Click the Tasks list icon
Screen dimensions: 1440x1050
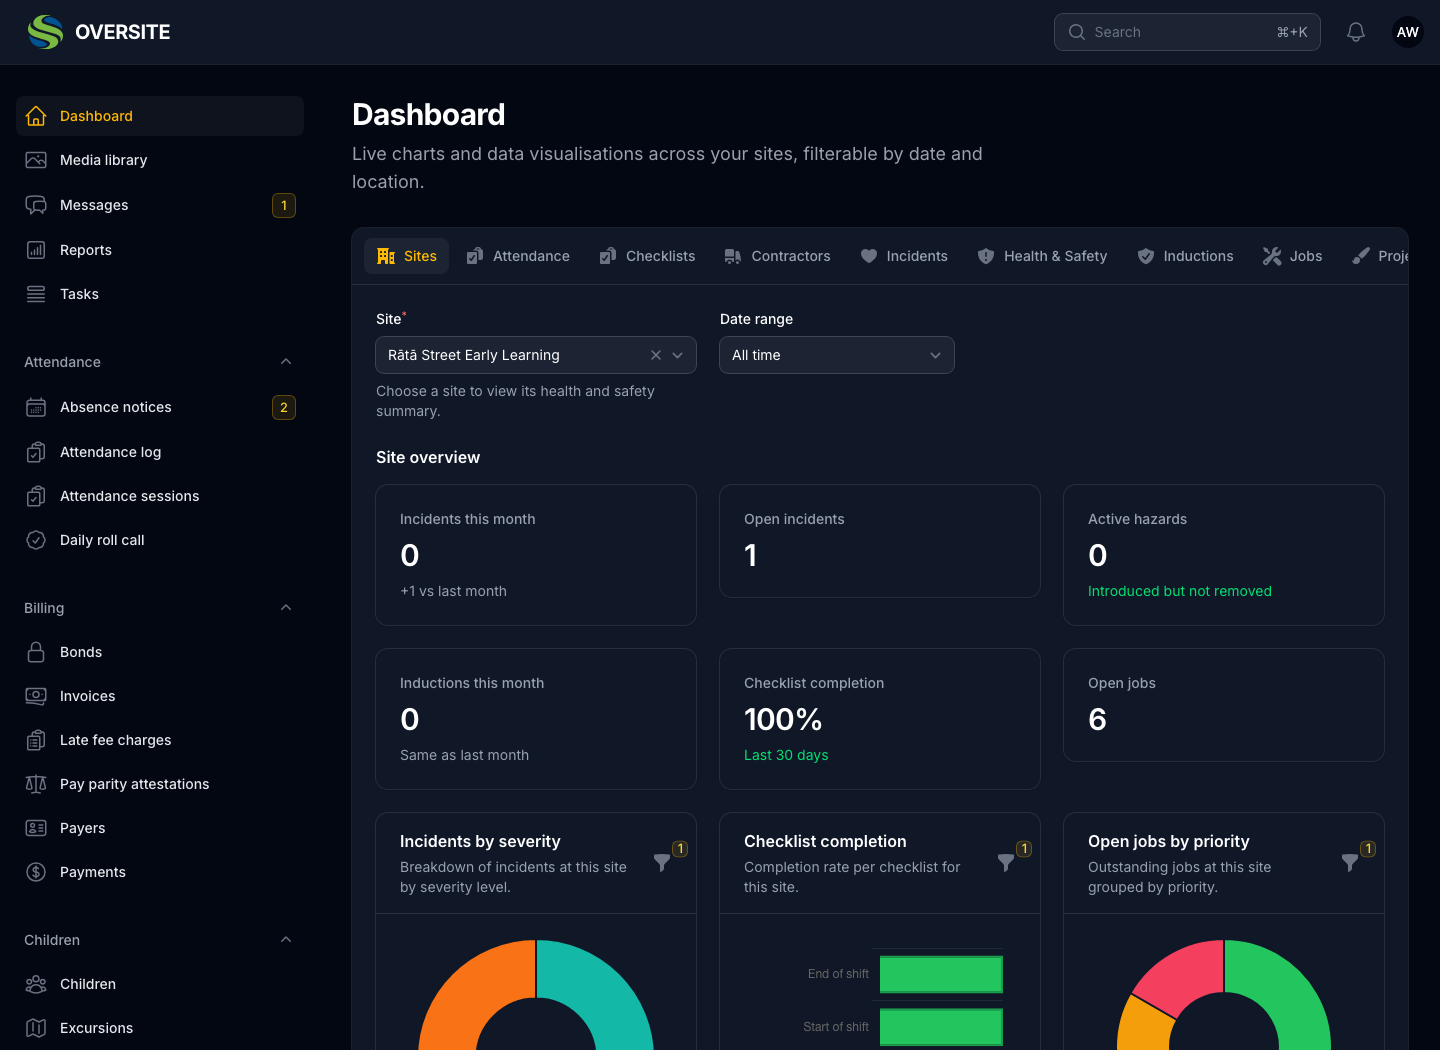click(x=36, y=294)
